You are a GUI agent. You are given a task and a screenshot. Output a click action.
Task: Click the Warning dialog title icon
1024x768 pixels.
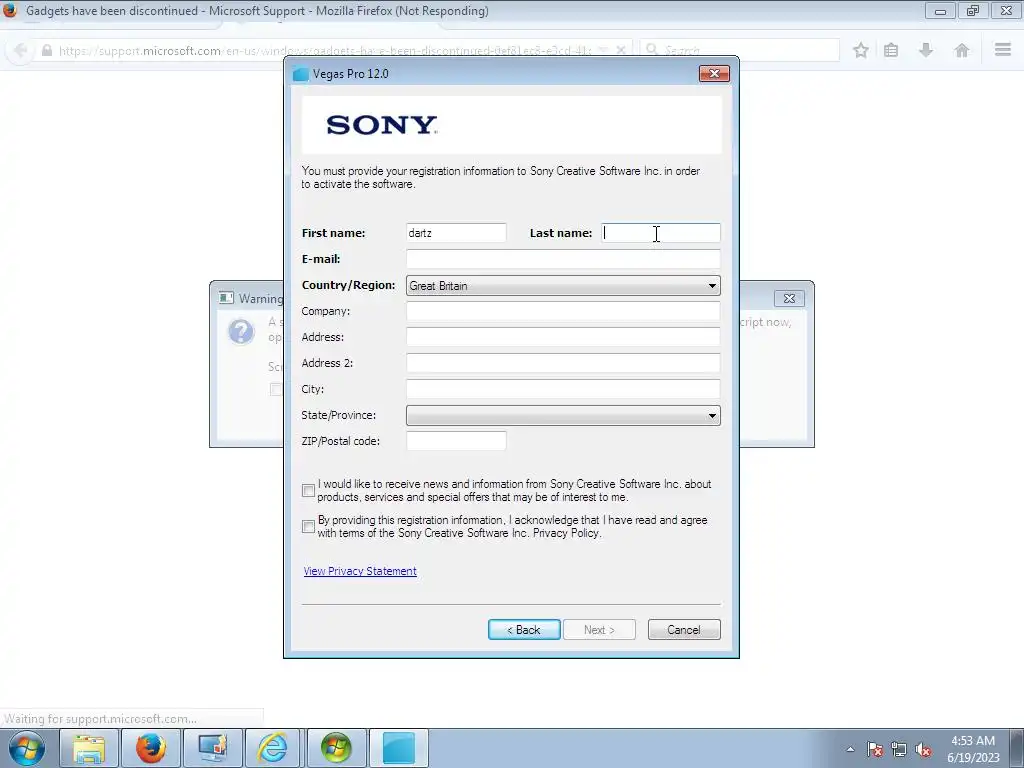point(227,298)
